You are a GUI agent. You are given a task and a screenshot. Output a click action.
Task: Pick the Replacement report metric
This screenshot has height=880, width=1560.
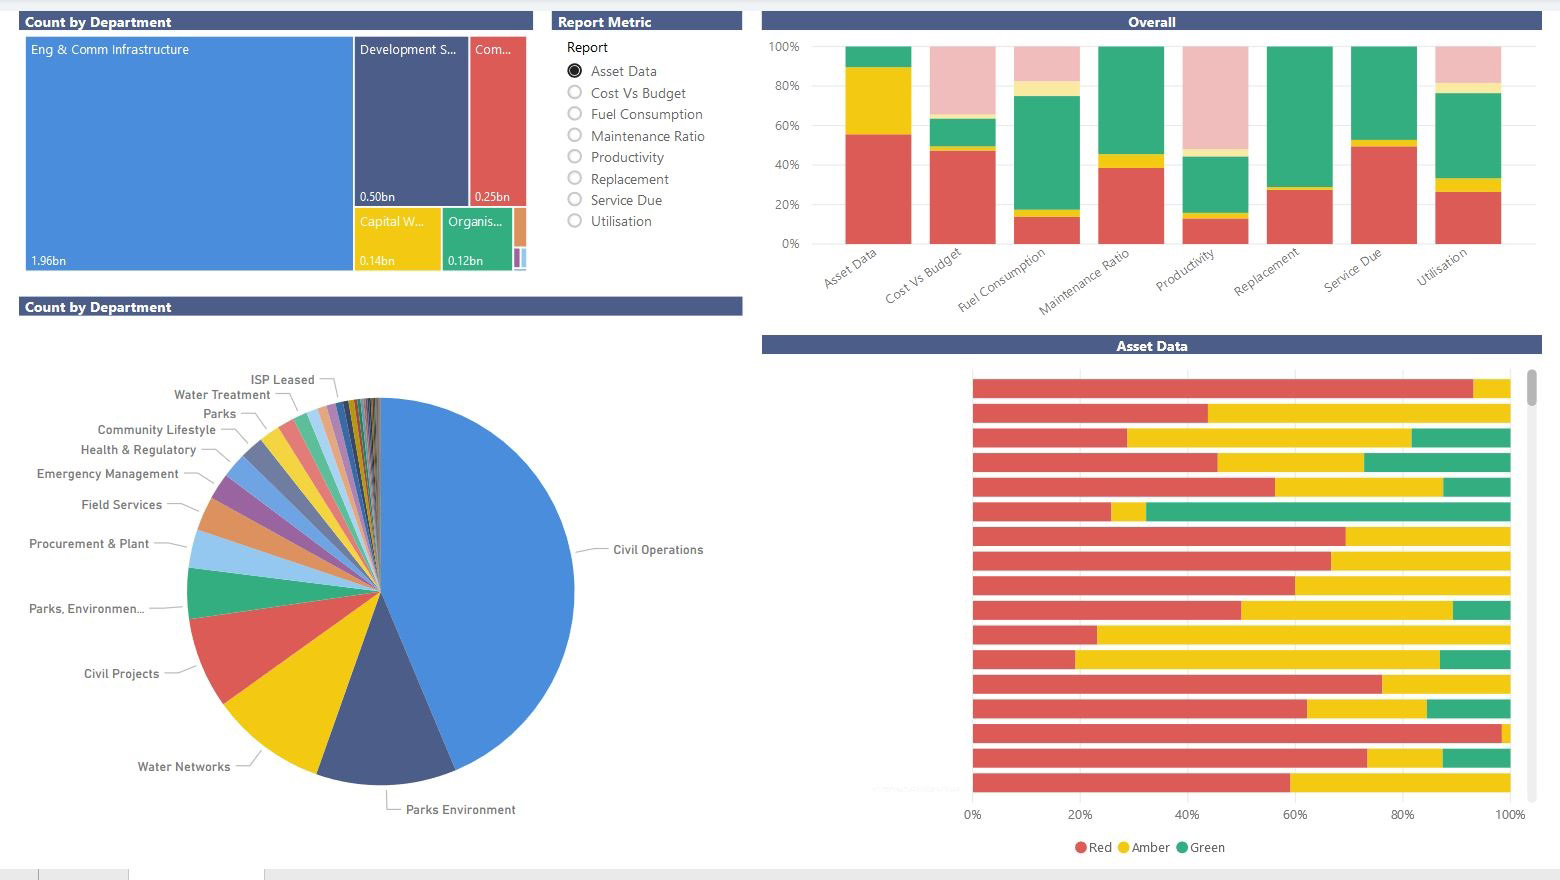click(x=575, y=178)
